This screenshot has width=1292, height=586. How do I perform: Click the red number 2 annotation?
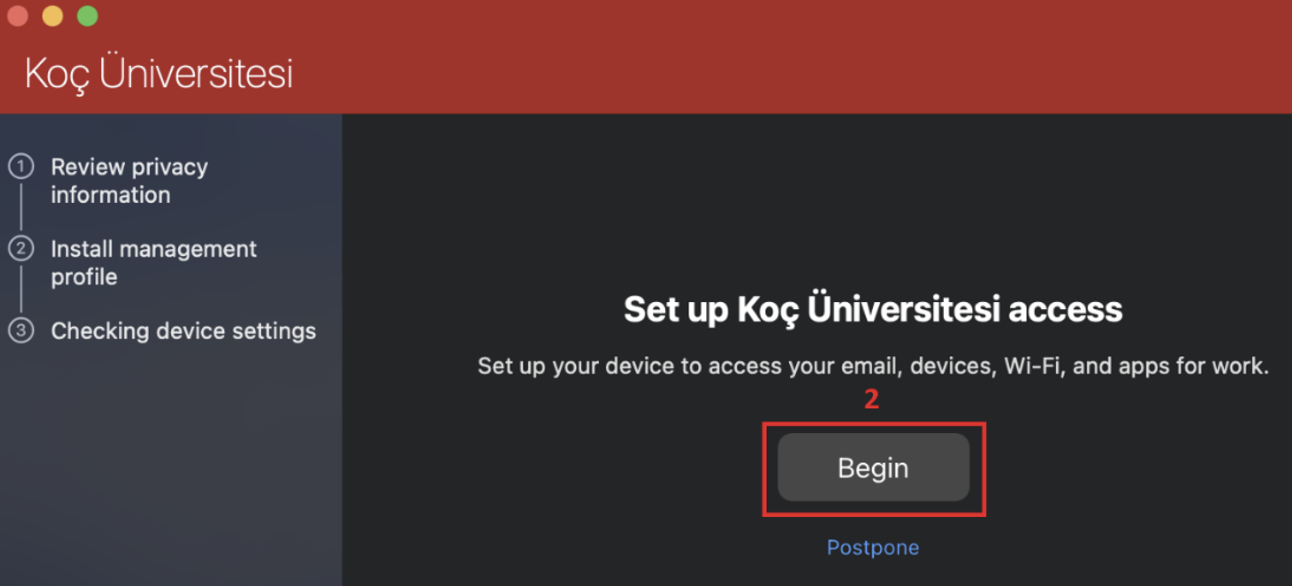tap(871, 400)
